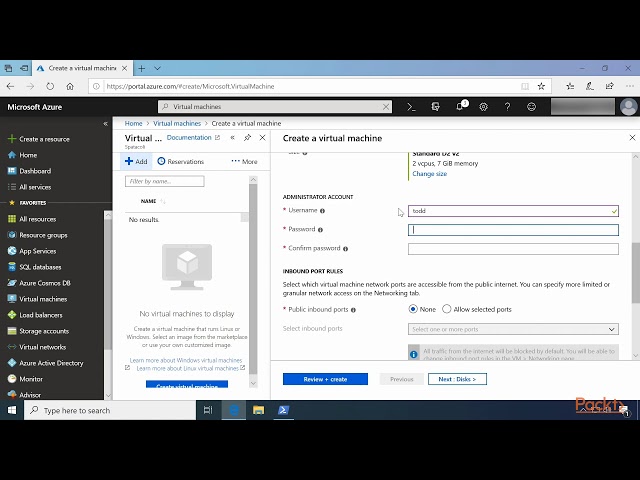The width and height of the screenshot is (640, 480).
Task: Pin the Virtual machines blade
Action: point(247,138)
